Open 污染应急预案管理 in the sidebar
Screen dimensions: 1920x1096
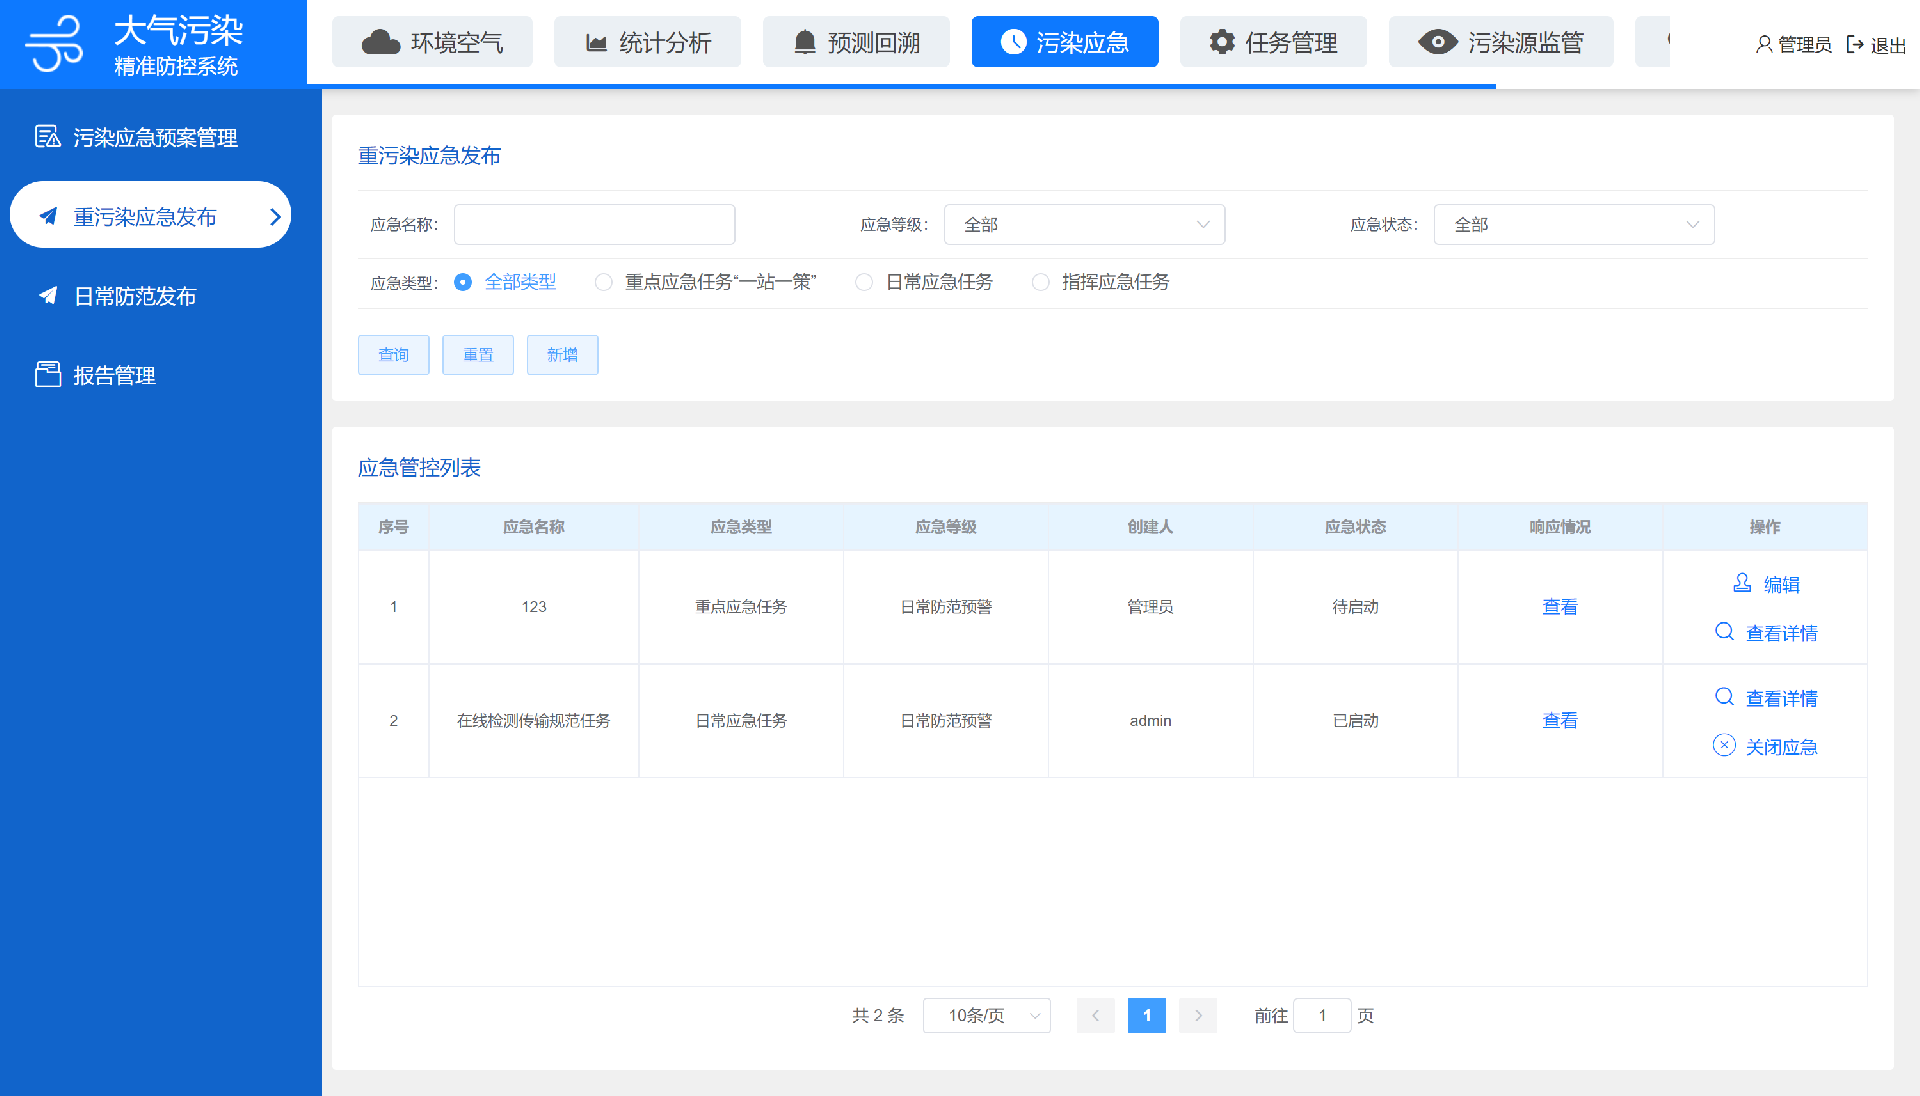pos(154,137)
